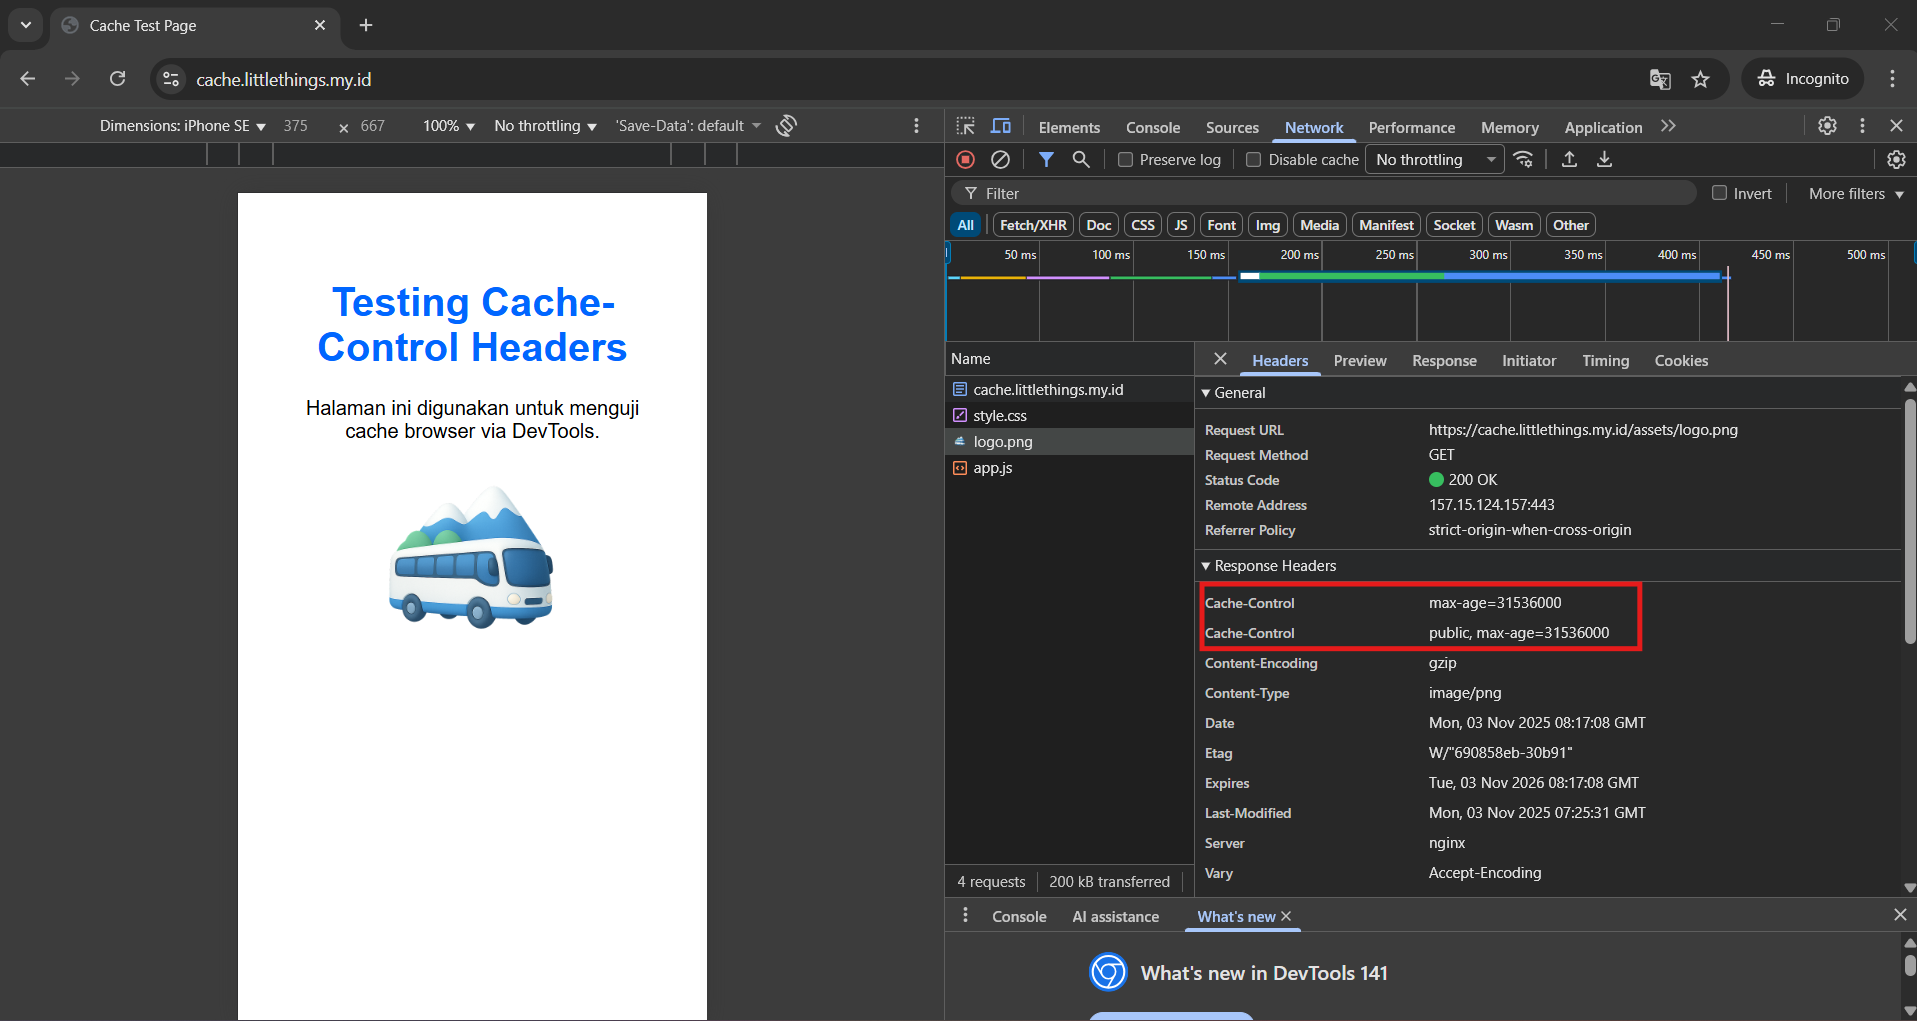Toggle the network filter funnel icon
This screenshot has height=1021, width=1917.
1046,159
